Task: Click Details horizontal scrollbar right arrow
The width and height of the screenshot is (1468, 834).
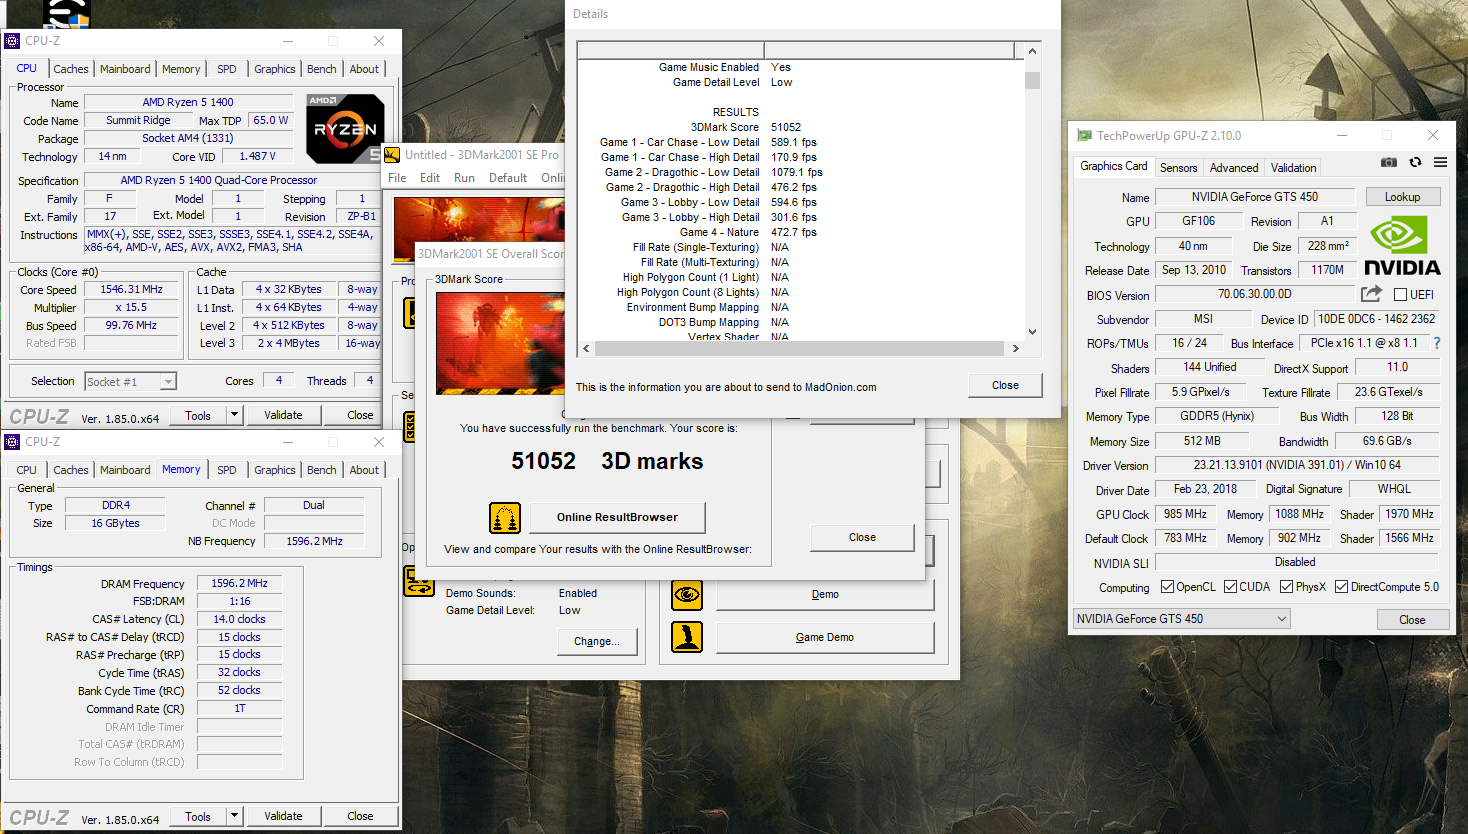Action: pos(1015,349)
